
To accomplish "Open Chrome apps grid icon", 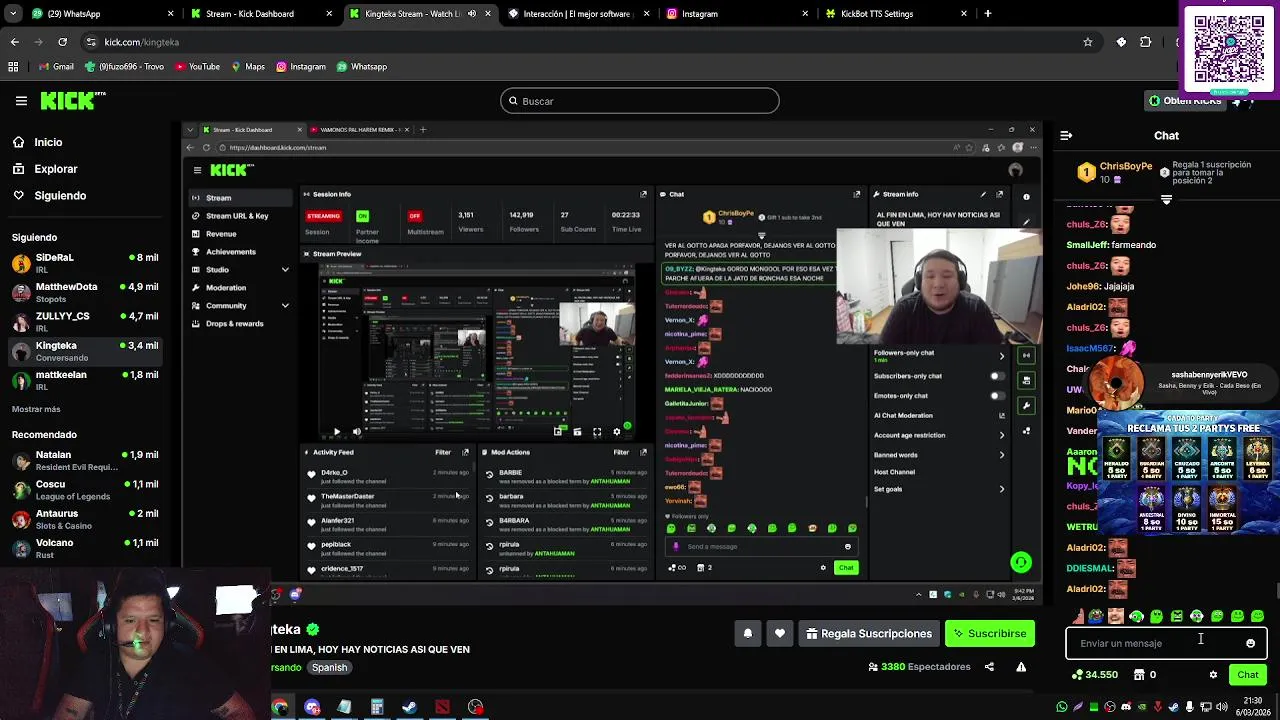I will coord(13,67).
